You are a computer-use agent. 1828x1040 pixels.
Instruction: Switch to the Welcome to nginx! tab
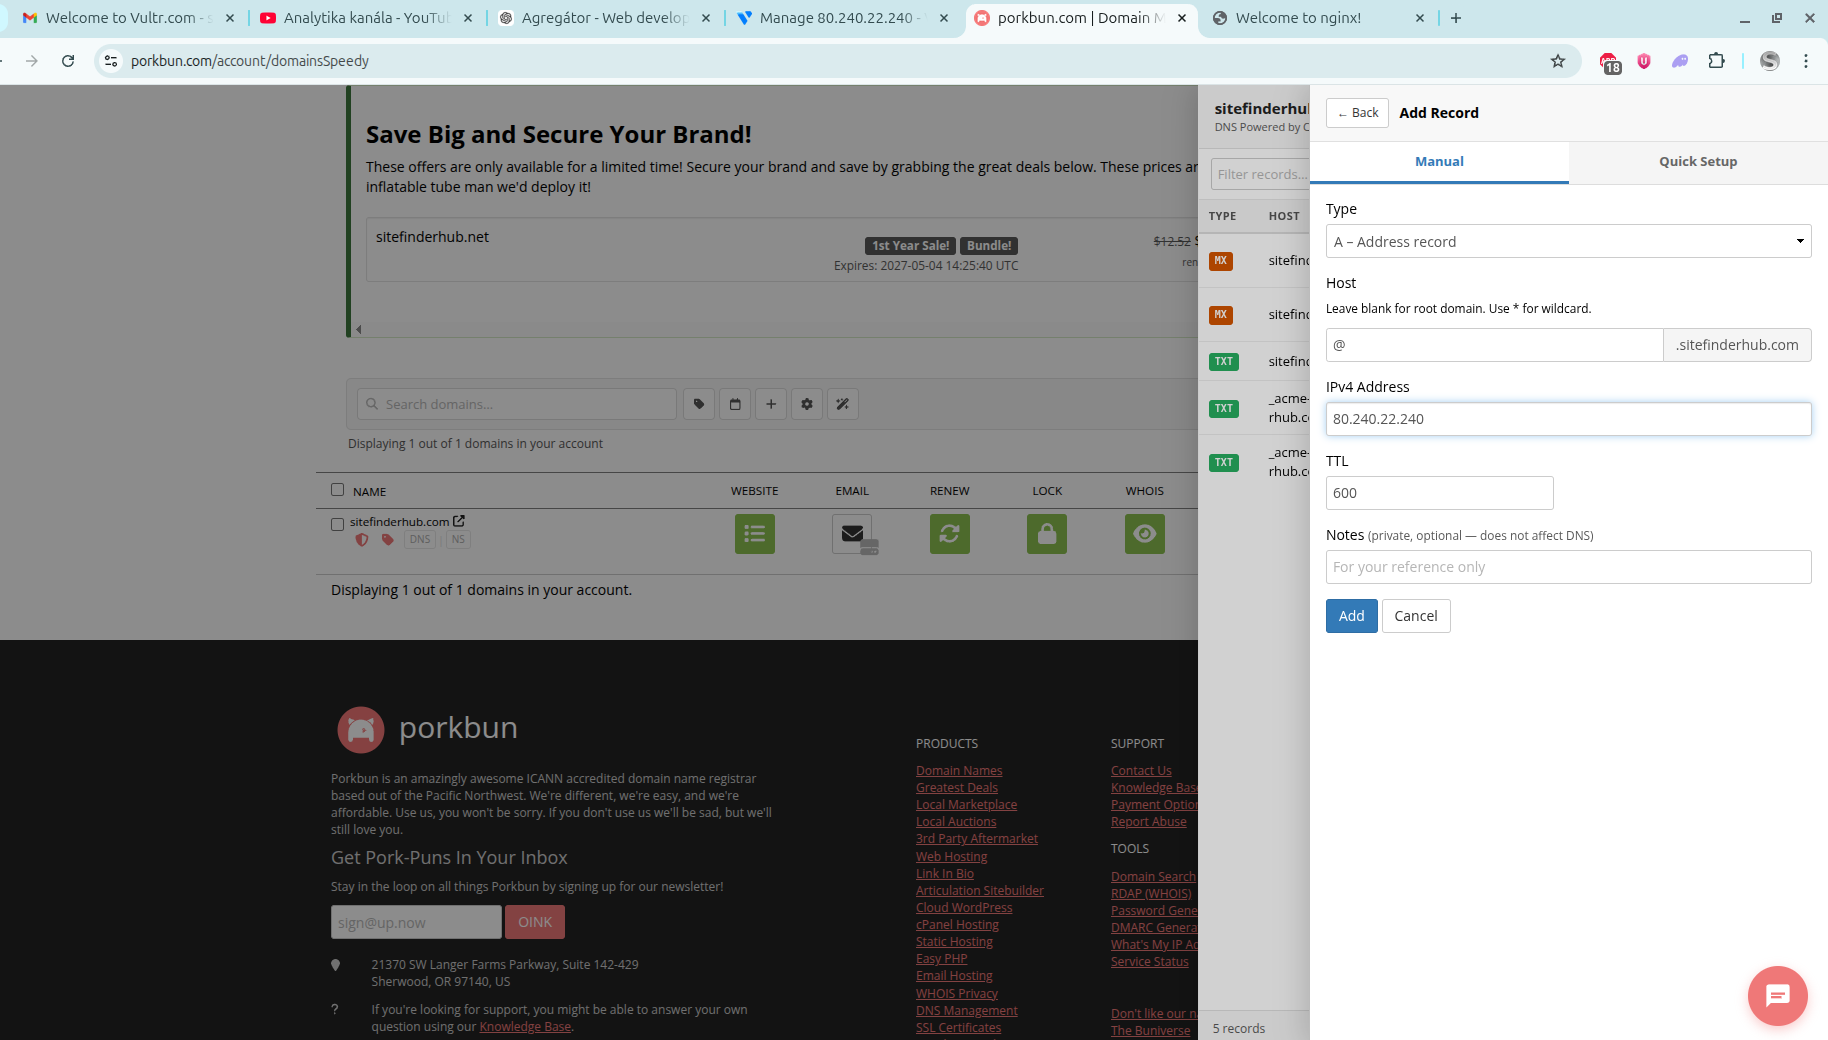point(1318,18)
